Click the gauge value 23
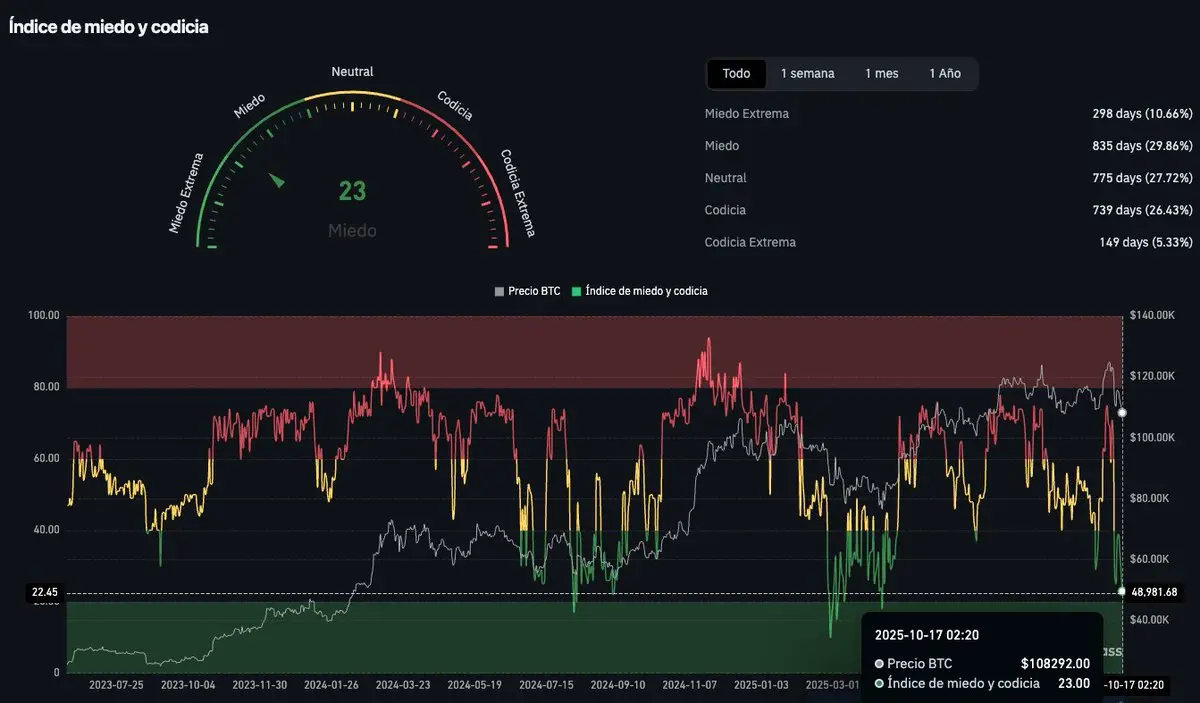The width and height of the screenshot is (1200, 703). (352, 191)
